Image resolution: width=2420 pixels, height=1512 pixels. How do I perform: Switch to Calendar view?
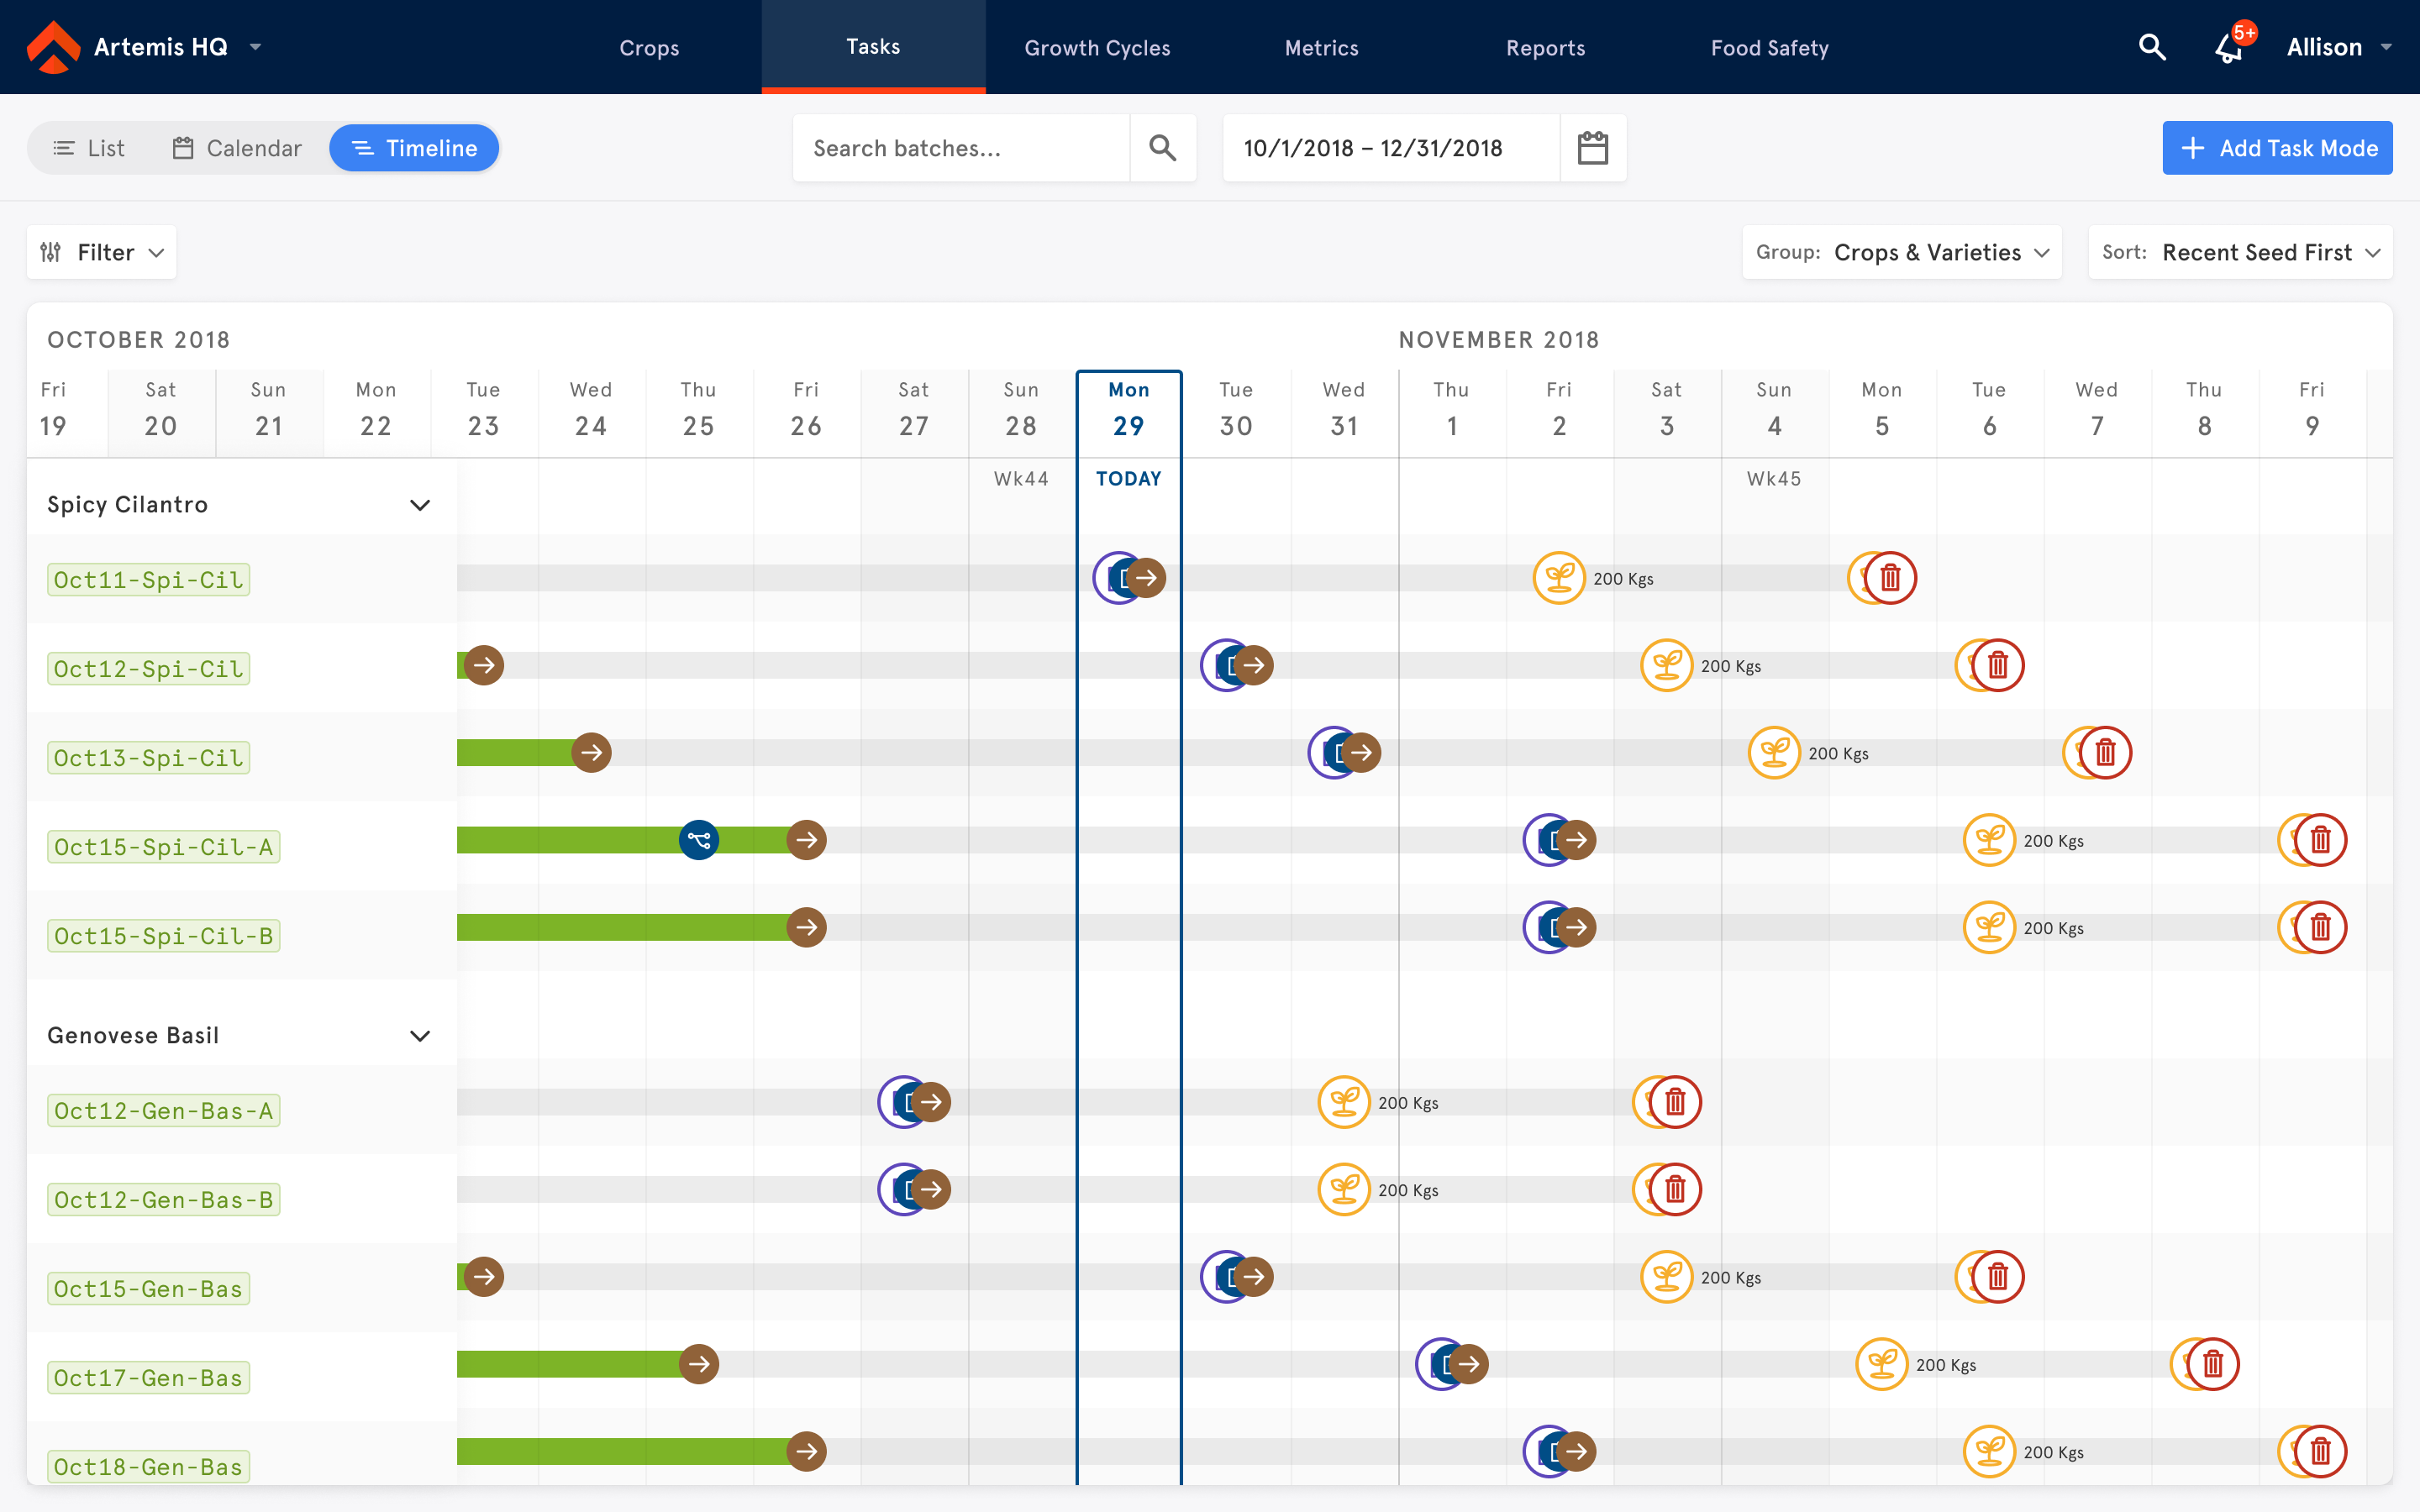coord(237,148)
